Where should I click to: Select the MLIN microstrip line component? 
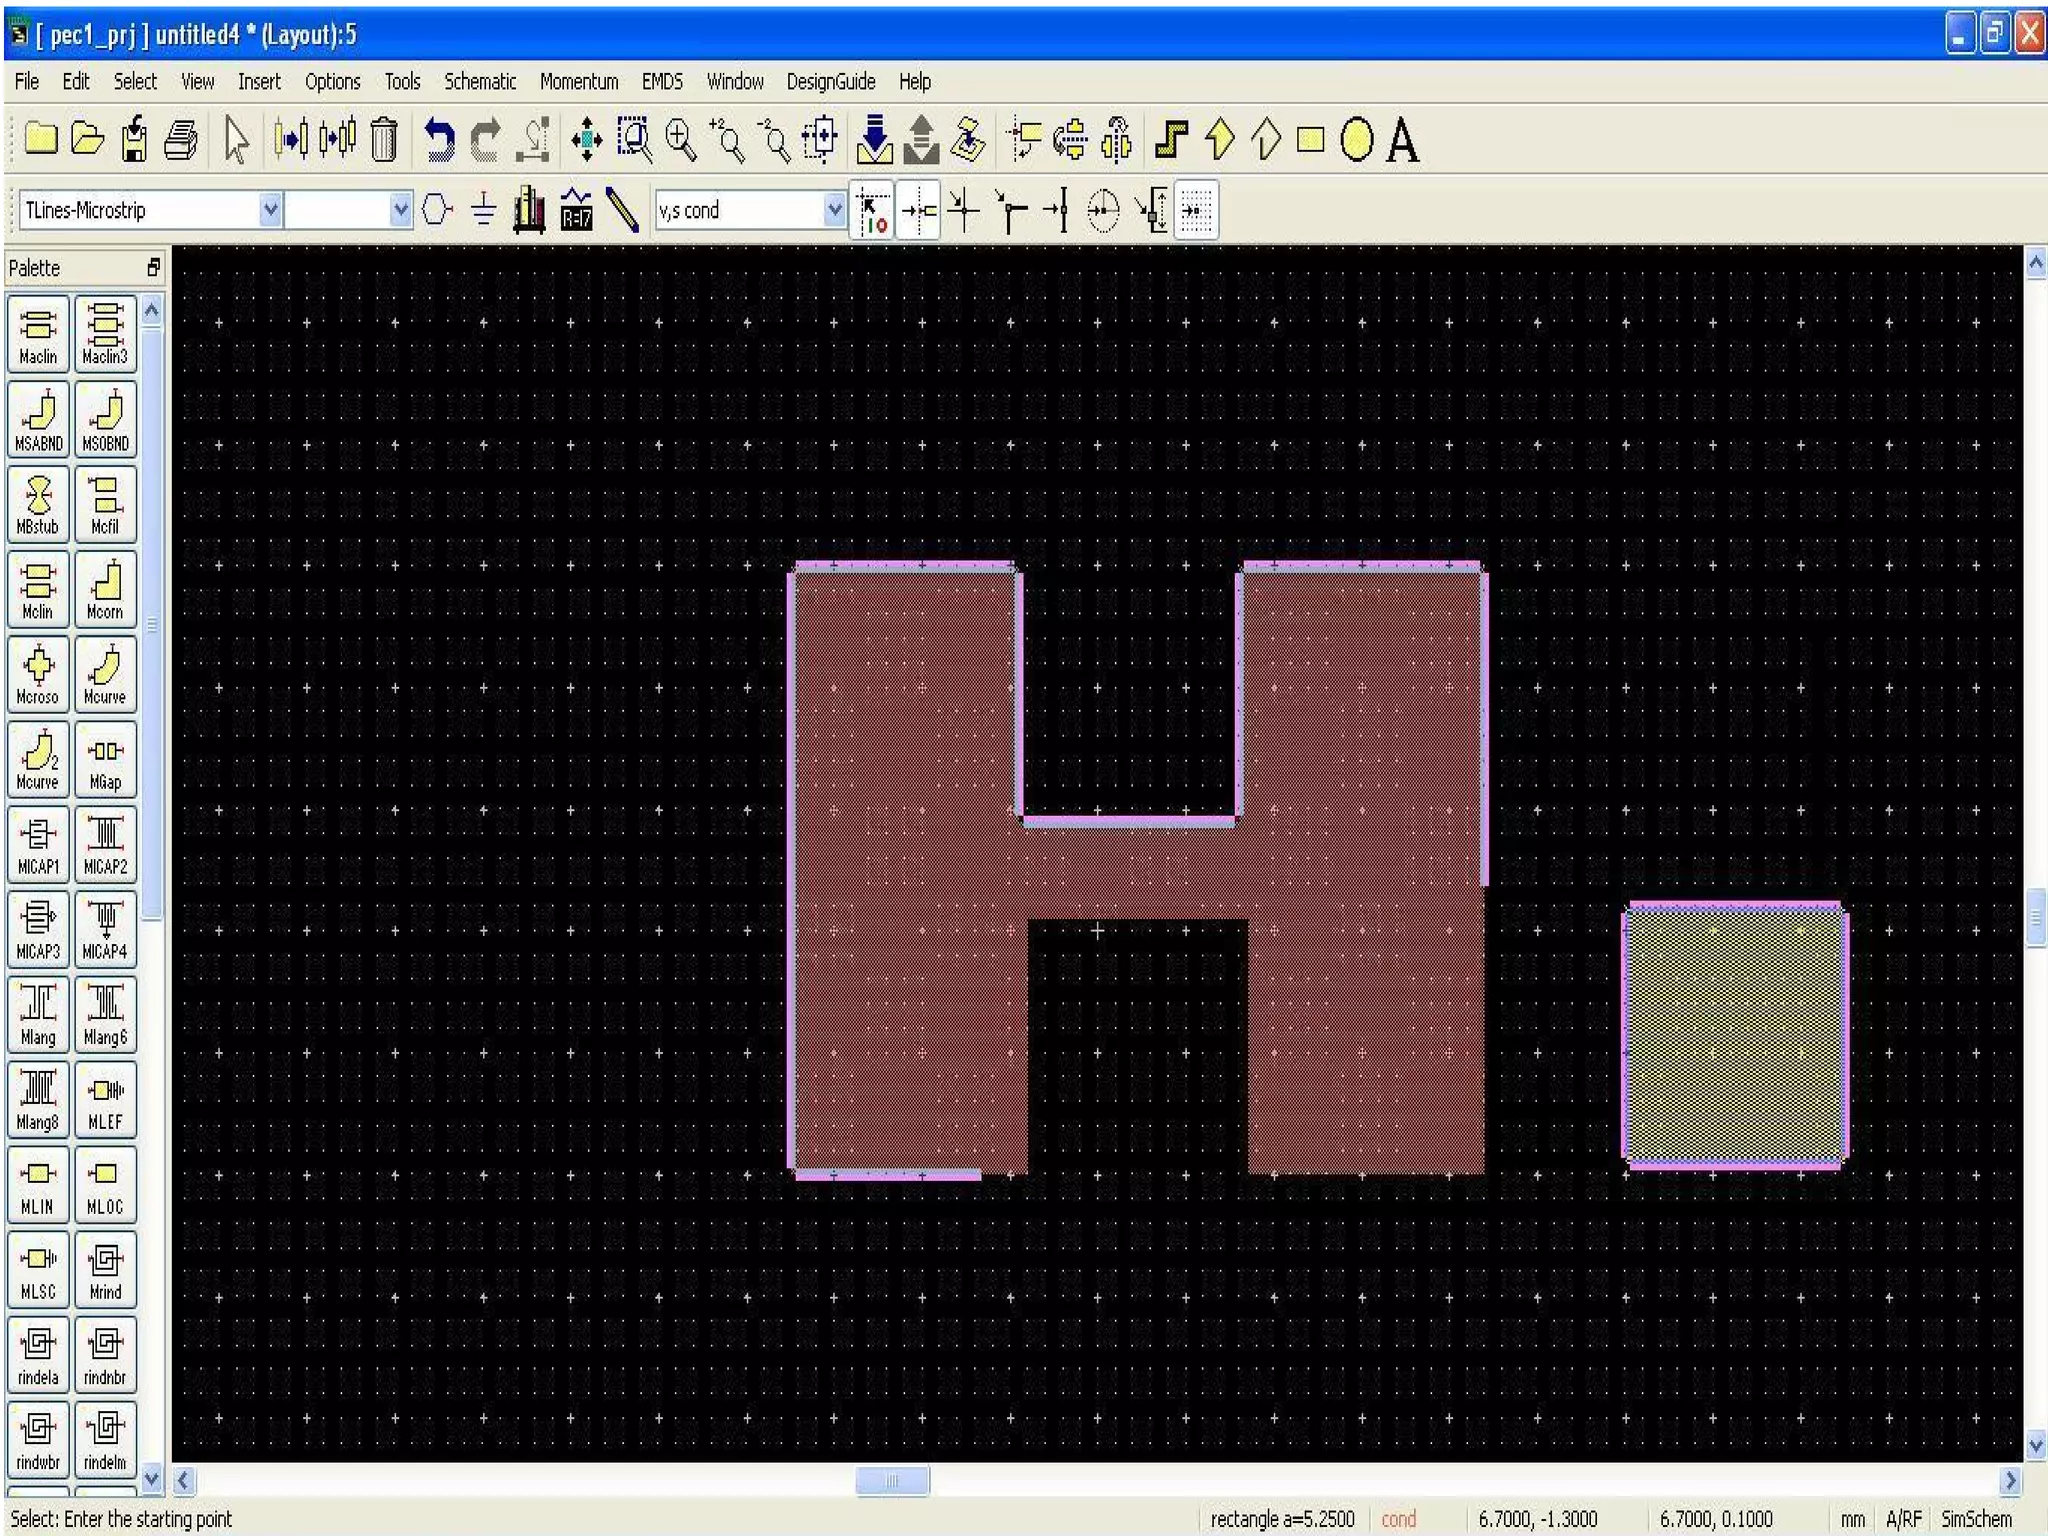coord(38,1184)
